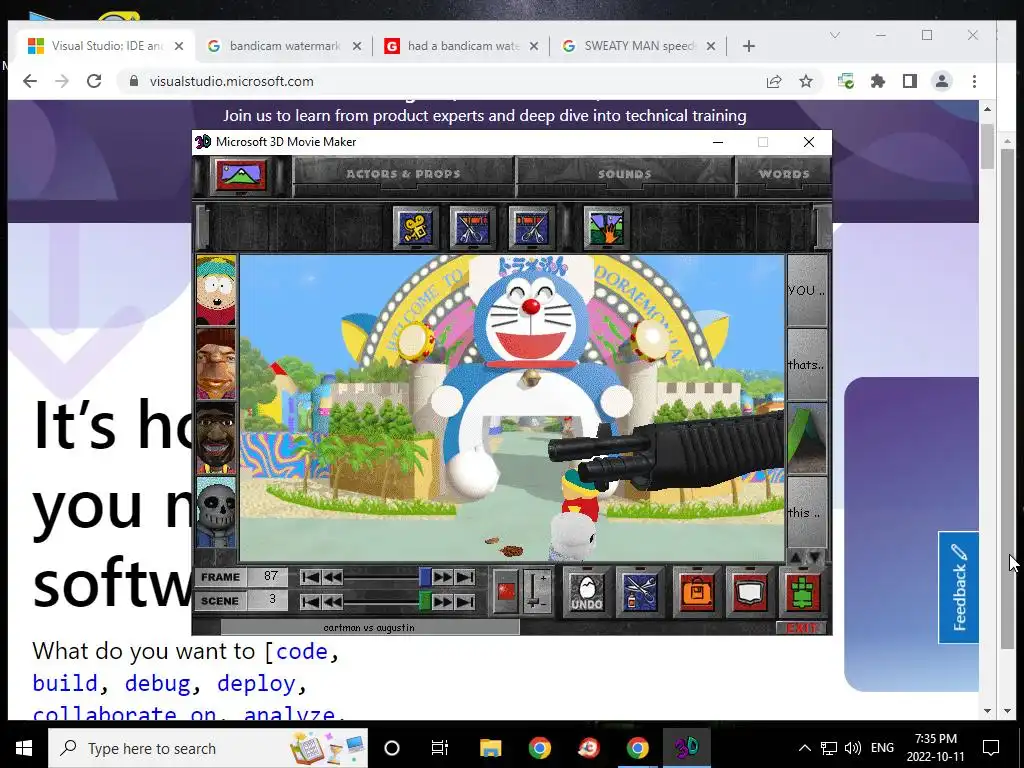Jump to last scene button

(x=464, y=601)
